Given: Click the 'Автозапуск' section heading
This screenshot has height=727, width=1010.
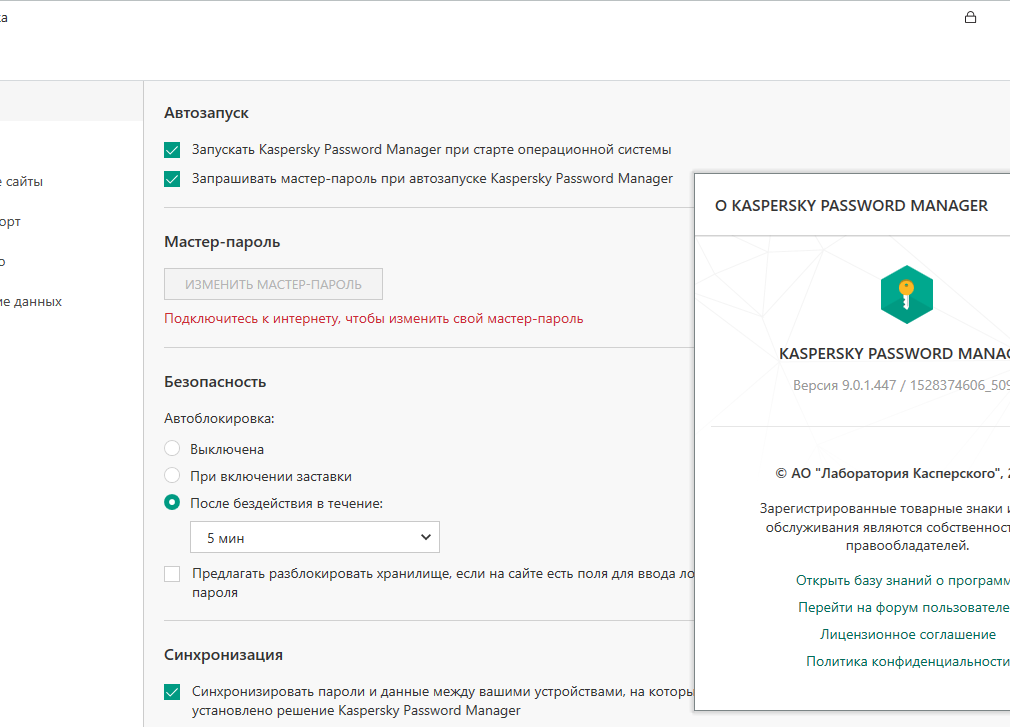Looking at the screenshot, I should tap(206, 113).
